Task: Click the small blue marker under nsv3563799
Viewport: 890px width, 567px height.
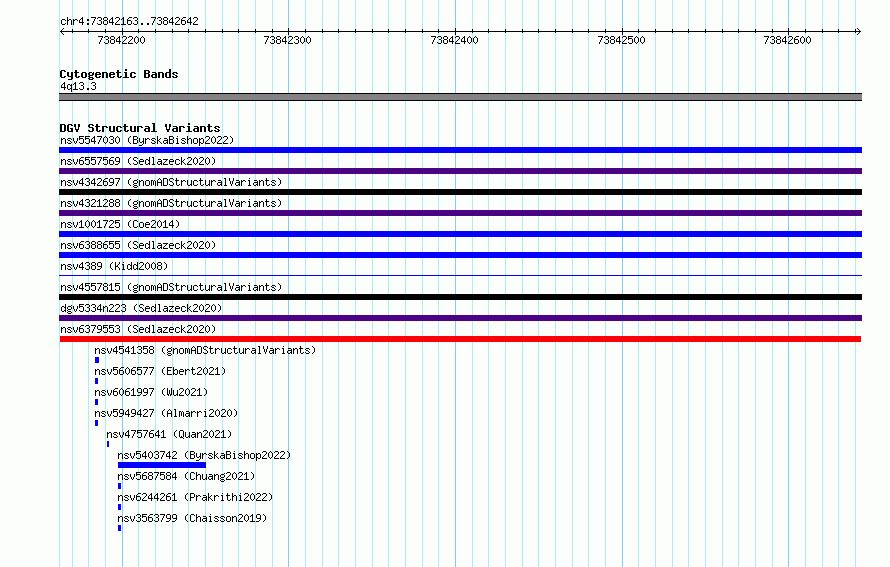Action: 120,528
